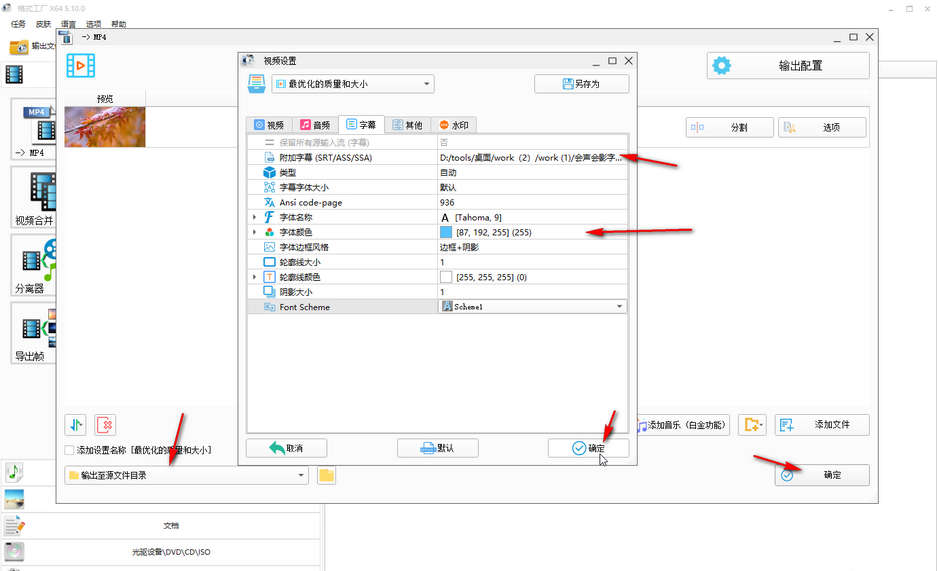Open the audio category music note icon
Screen dimensions: 938x571
tap(14, 472)
